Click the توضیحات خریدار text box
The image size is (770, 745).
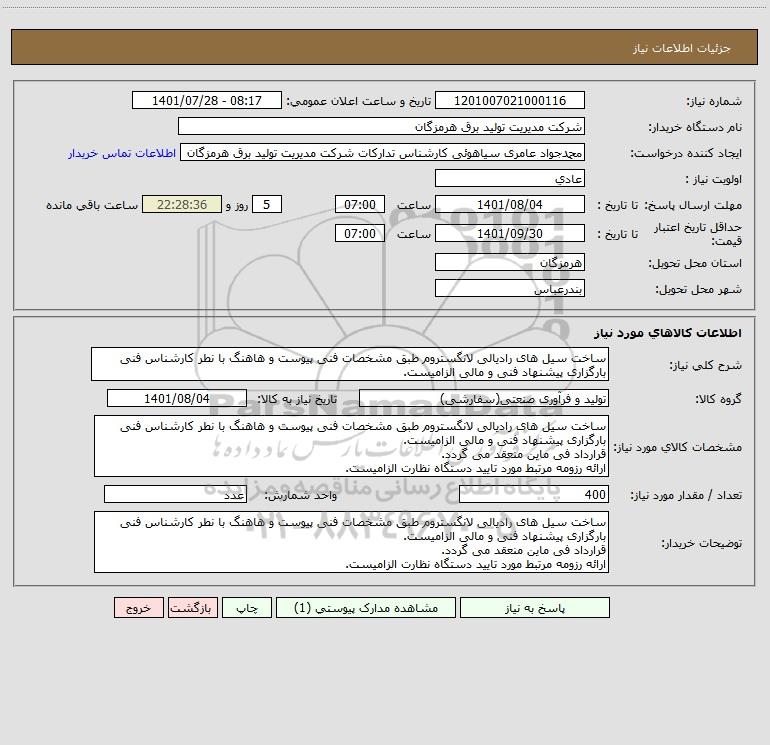coord(351,542)
